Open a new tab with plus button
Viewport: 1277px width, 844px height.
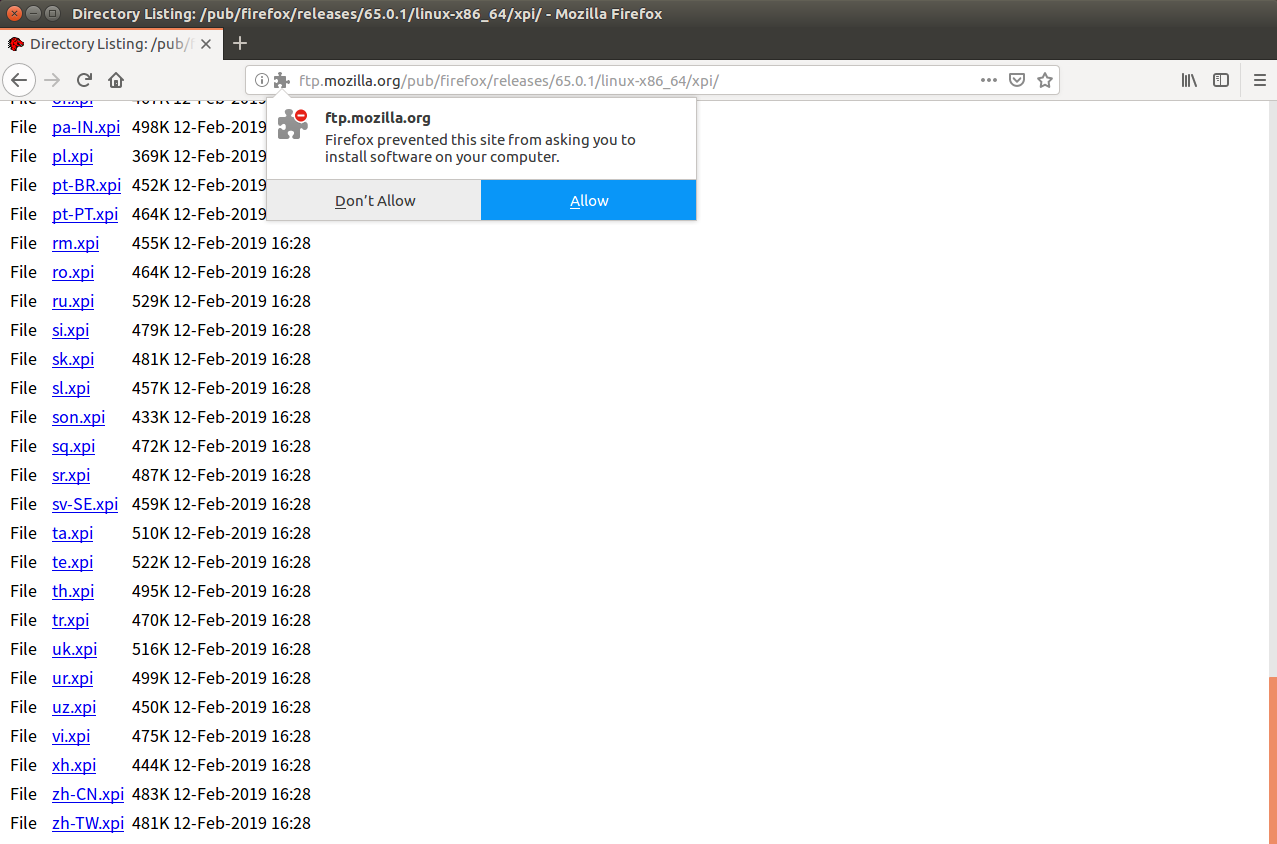point(240,43)
